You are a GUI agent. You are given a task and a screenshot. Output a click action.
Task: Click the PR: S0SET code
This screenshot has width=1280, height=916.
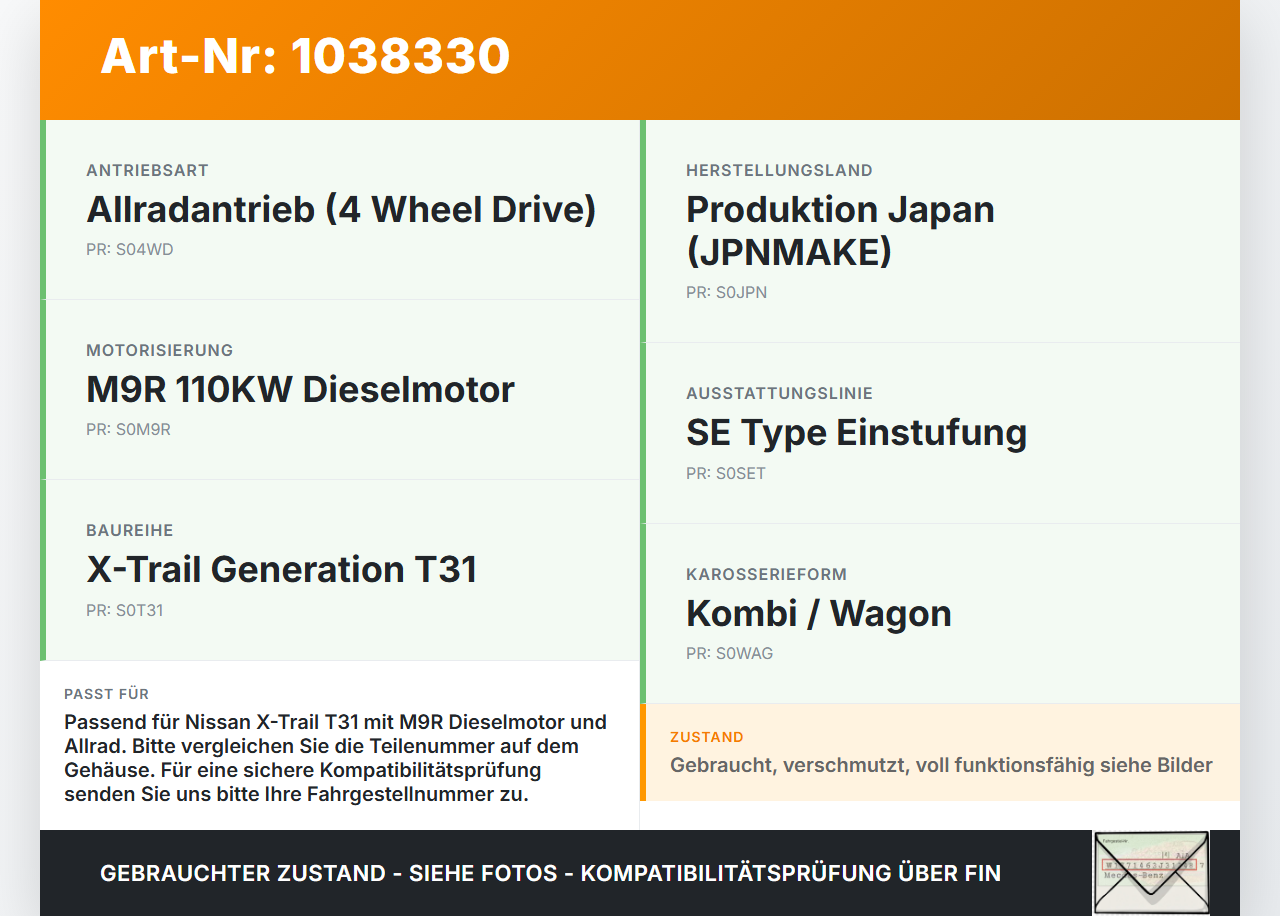pyautogui.click(x=726, y=473)
